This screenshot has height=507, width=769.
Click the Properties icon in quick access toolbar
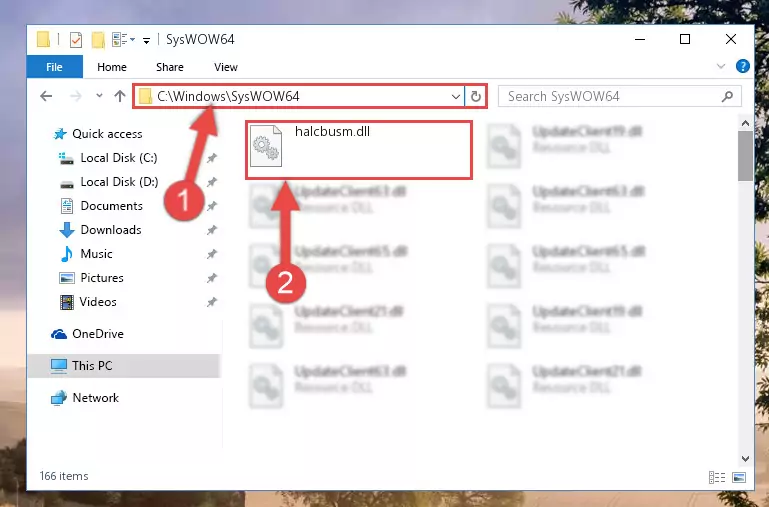(x=76, y=40)
